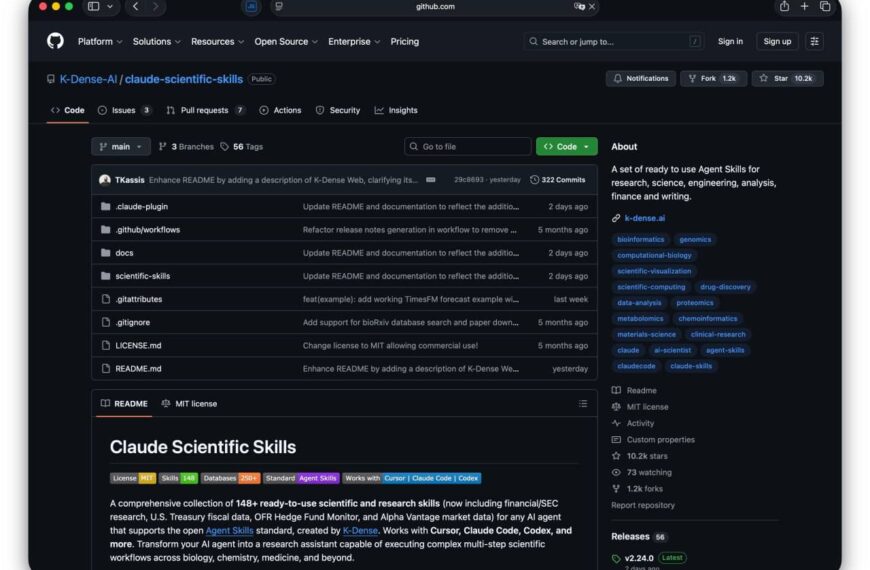Click the Sign in link
The height and width of the screenshot is (570, 870).
click(730, 42)
